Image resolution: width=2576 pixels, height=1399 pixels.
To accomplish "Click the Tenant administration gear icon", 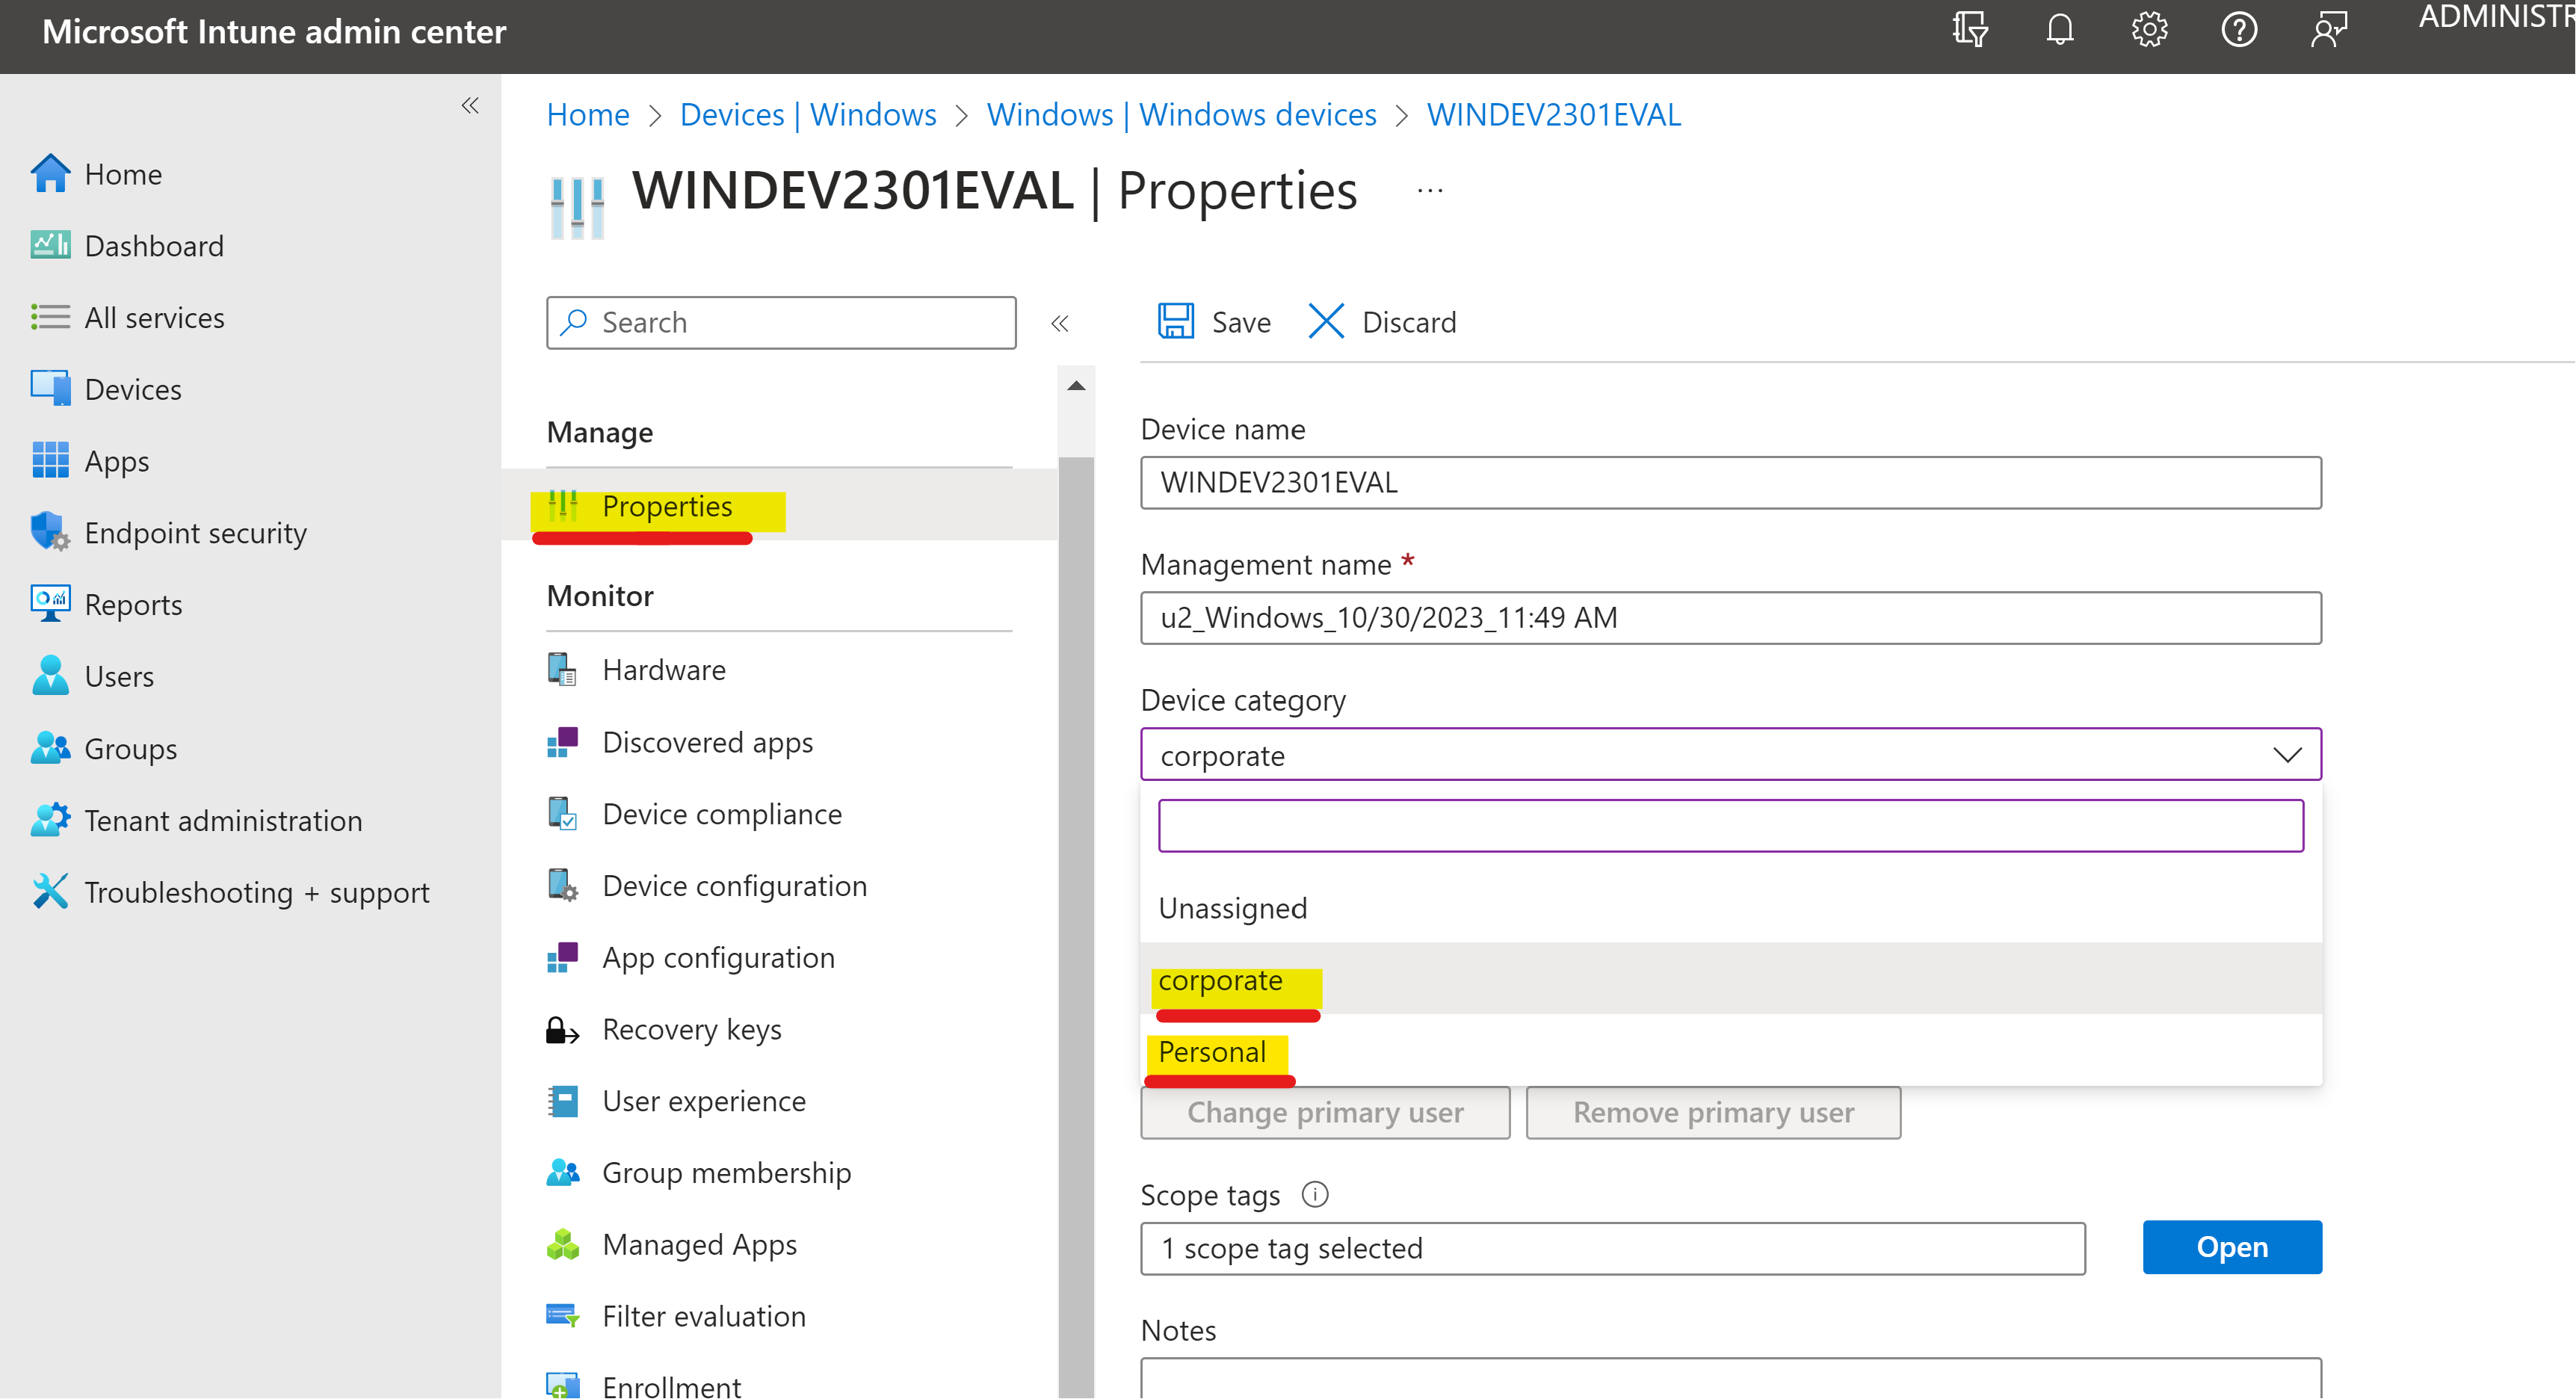I will [x=50, y=820].
